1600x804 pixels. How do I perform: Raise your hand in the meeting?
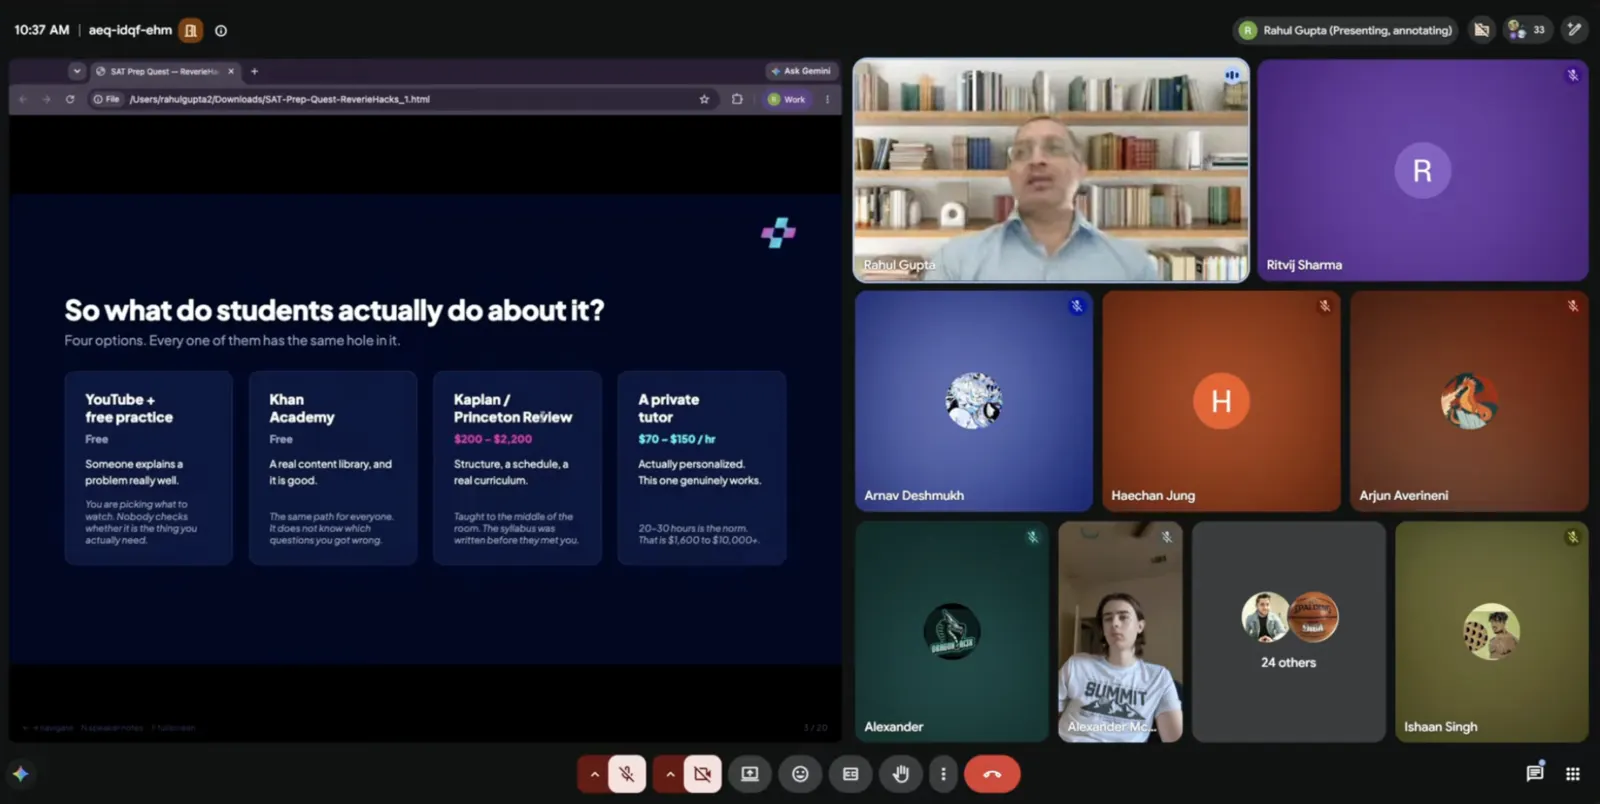[901, 774]
